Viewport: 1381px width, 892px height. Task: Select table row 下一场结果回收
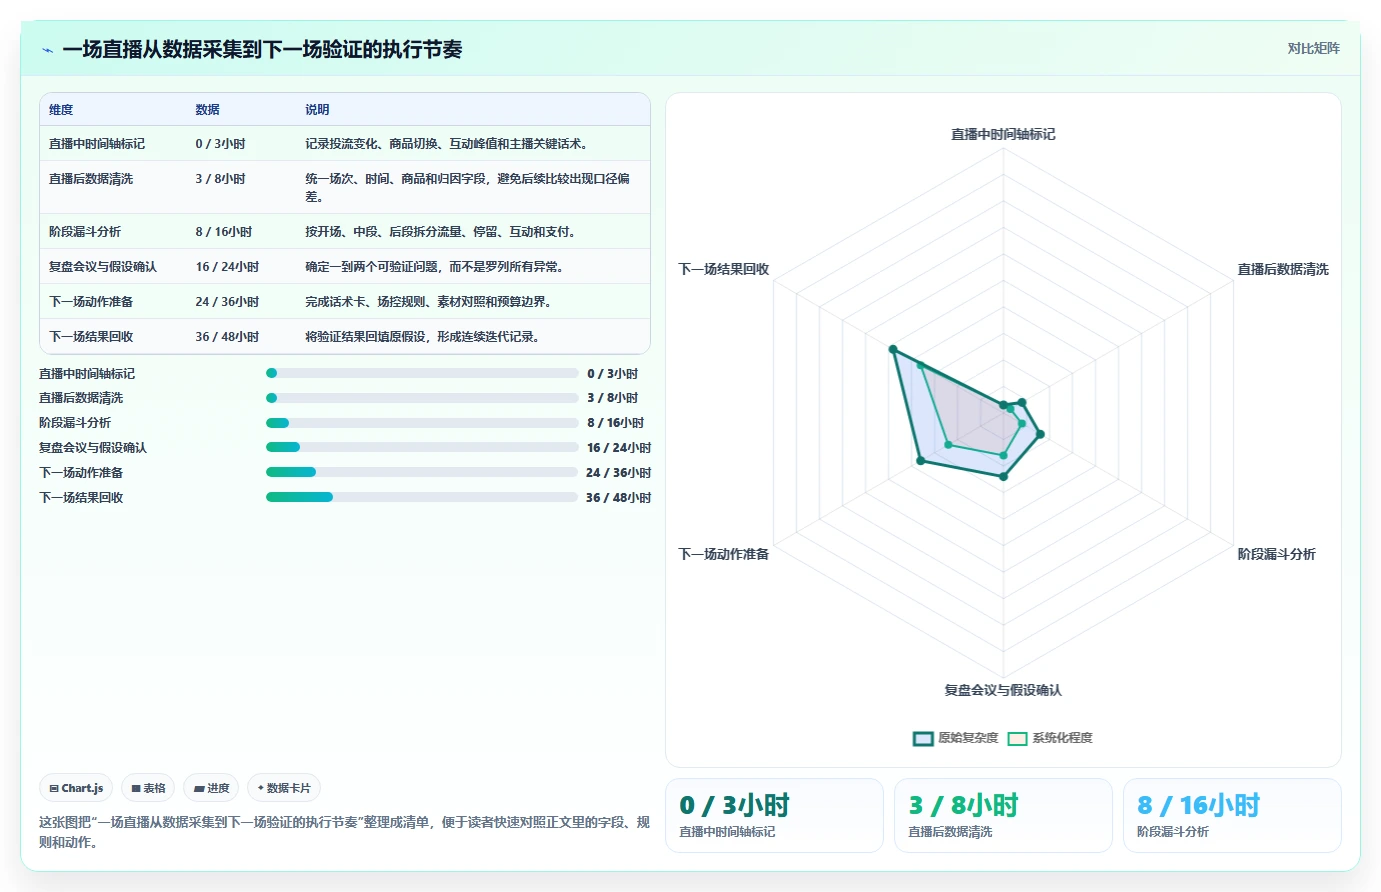point(345,337)
